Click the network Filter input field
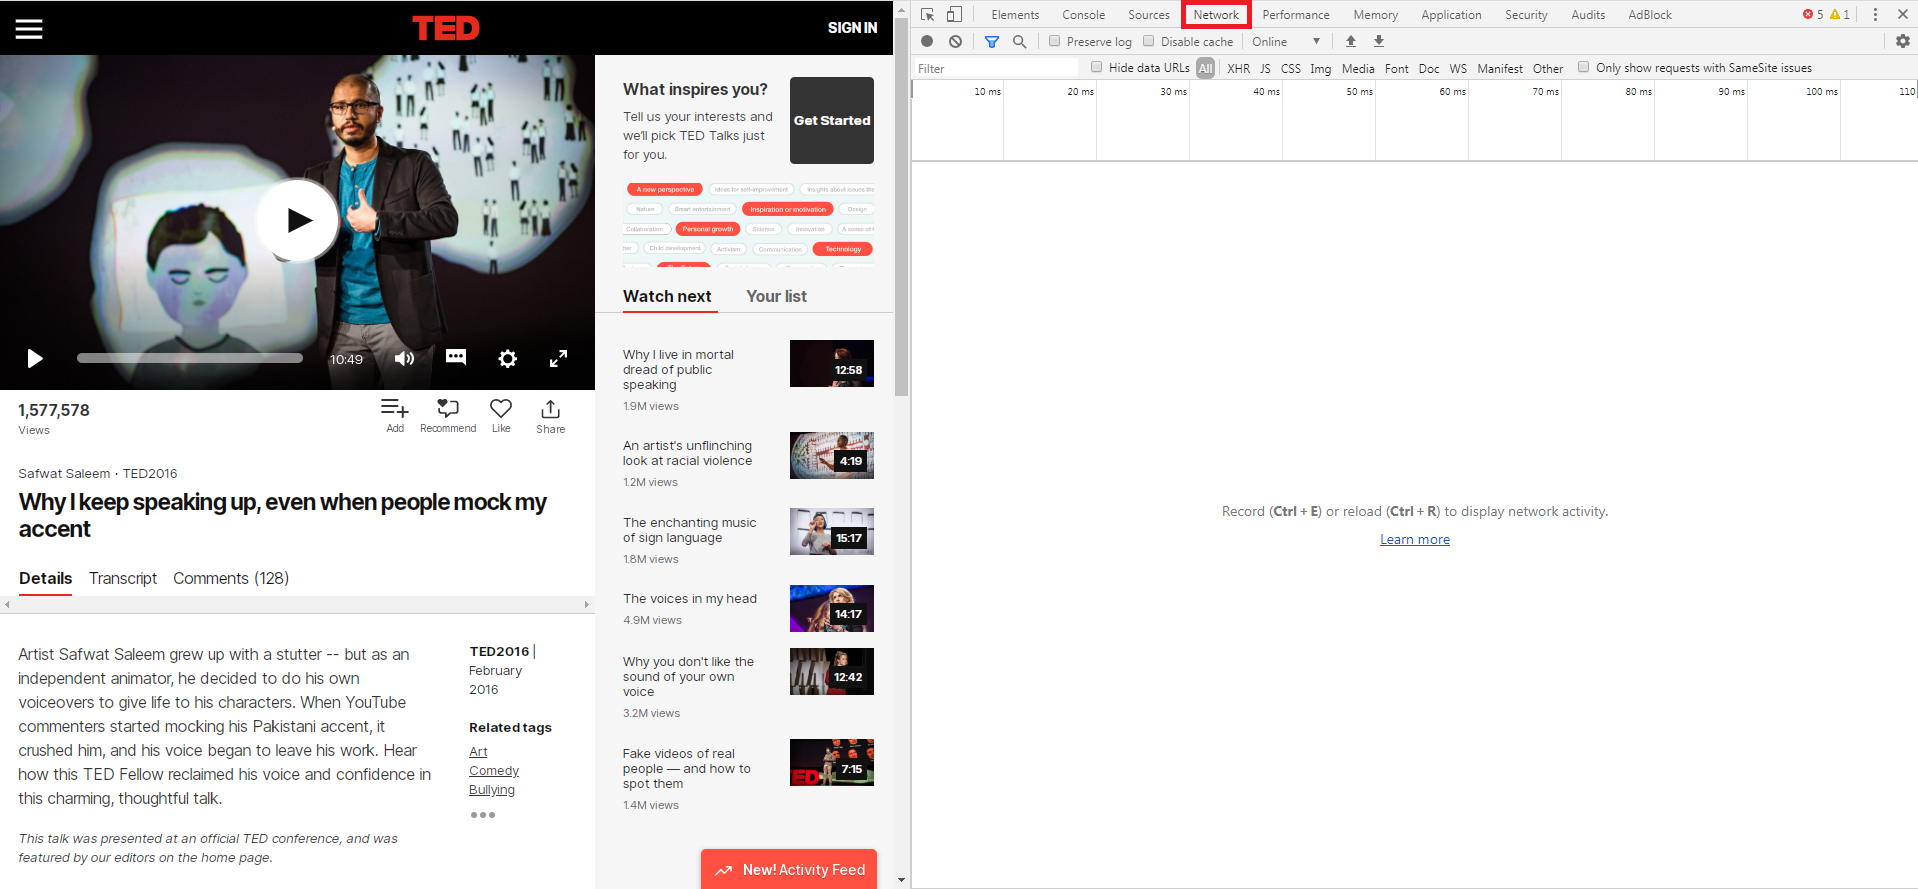The width and height of the screenshot is (1918, 889). [996, 68]
